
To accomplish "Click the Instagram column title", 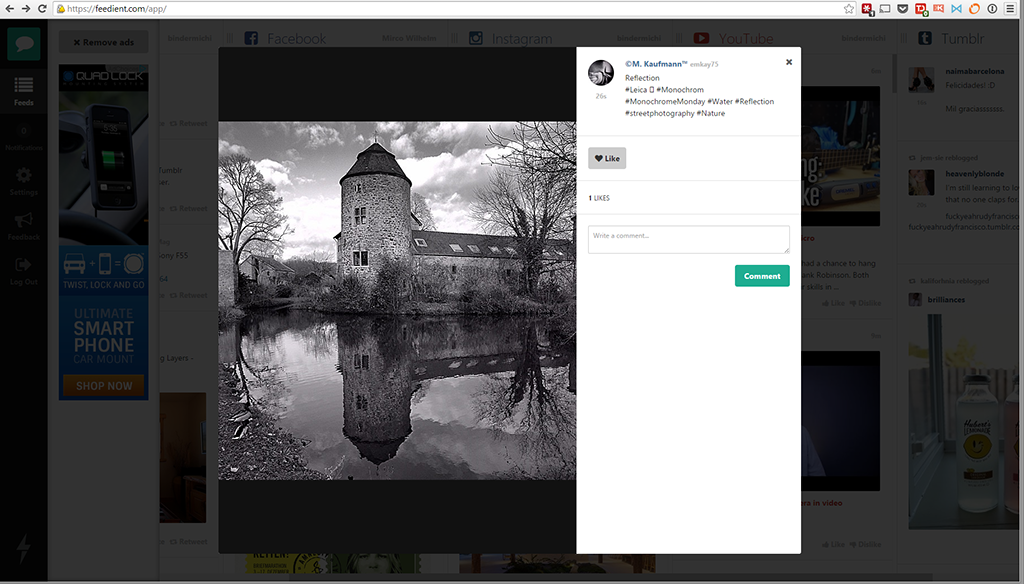I will coord(522,39).
